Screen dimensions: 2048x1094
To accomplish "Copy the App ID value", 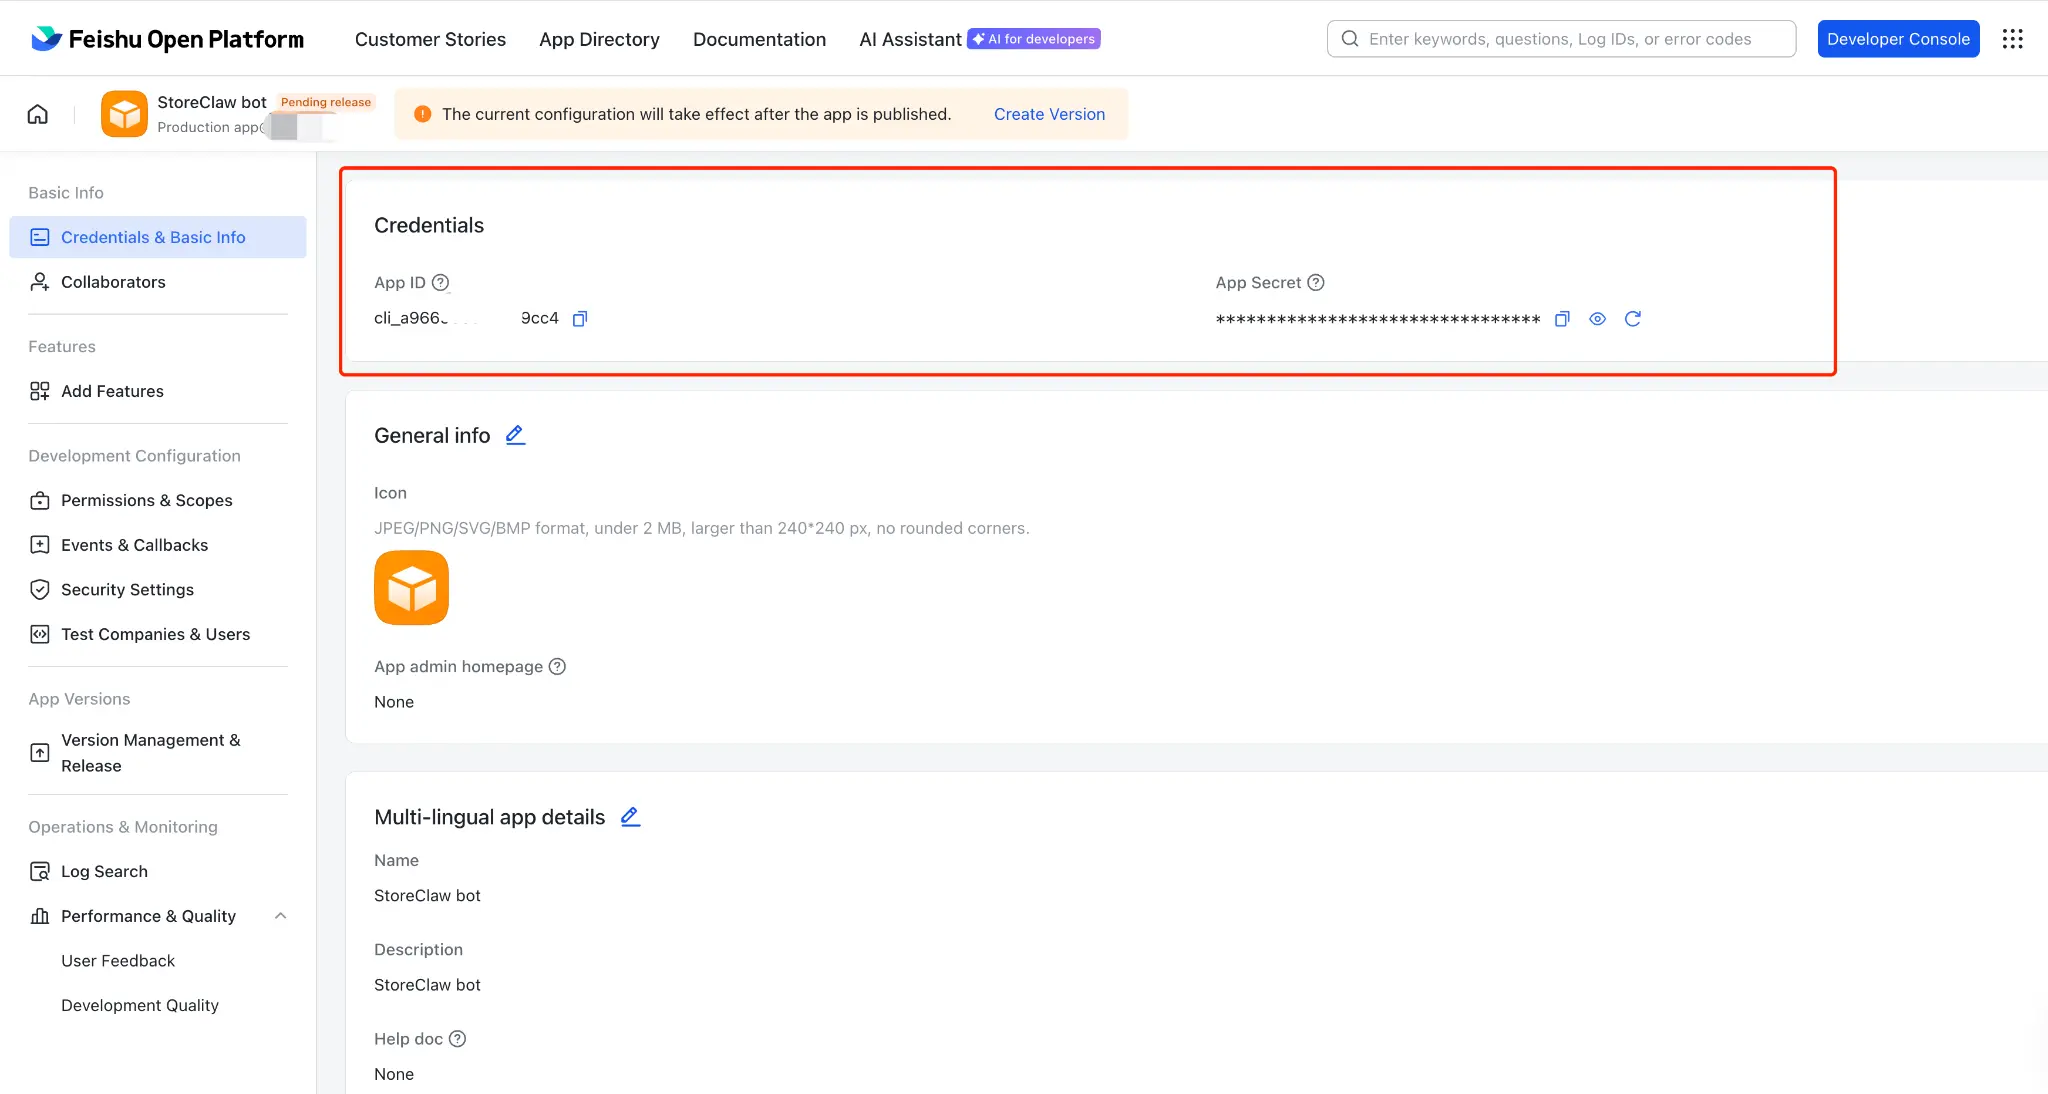I will click(x=580, y=319).
